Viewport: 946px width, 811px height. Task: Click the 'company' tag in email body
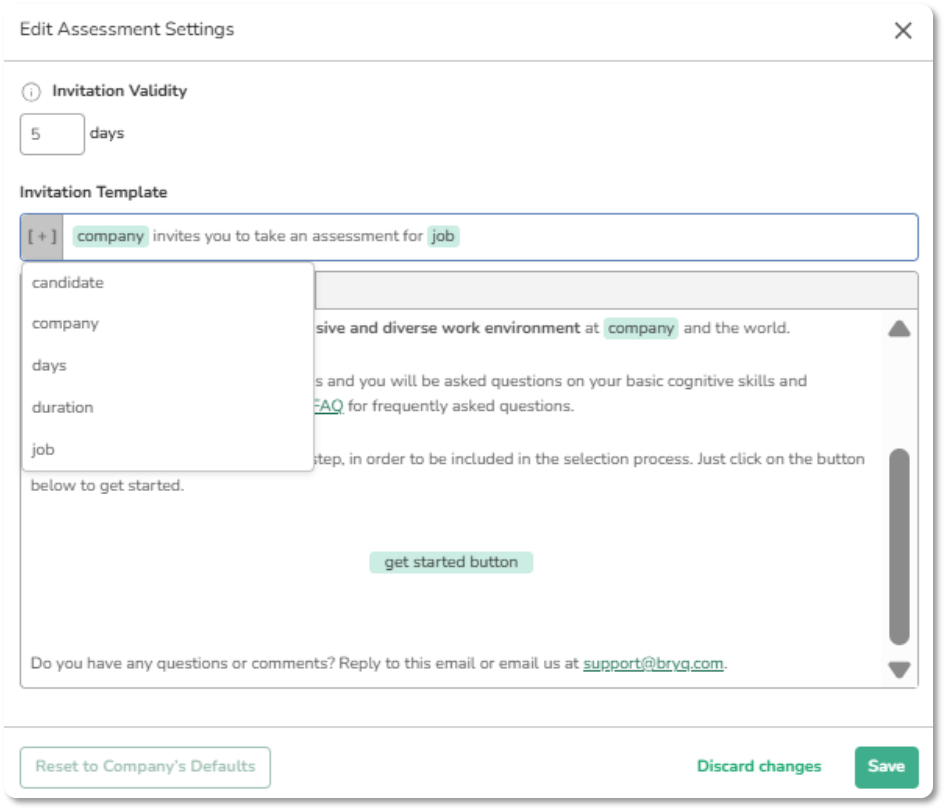coord(640,328)
